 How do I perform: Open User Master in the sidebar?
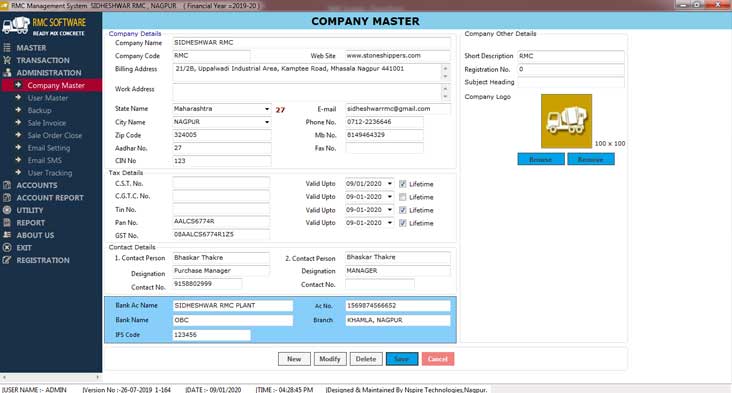pyautogui.click(x=48, y=98)
